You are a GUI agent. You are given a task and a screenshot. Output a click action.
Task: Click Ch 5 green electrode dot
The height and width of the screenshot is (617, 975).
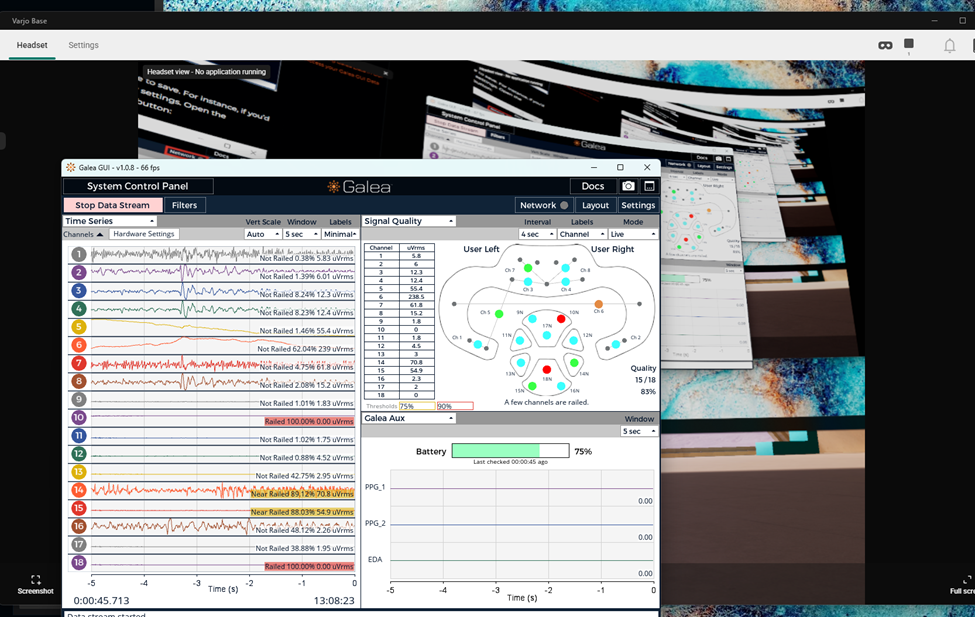[499, 314]
